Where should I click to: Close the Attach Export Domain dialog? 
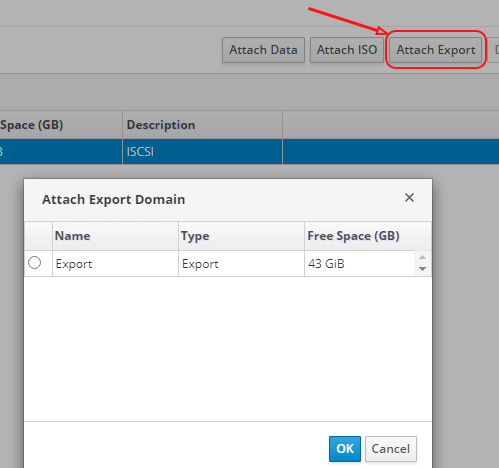(409, 197)
